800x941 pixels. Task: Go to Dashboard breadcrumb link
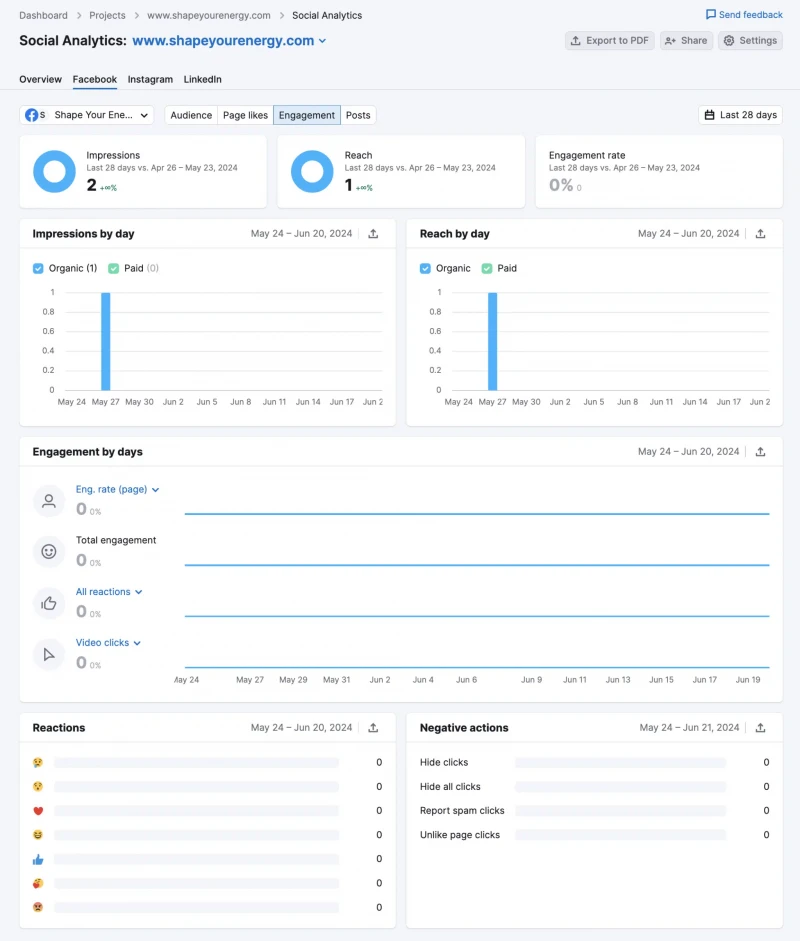(x=43, y=16)
